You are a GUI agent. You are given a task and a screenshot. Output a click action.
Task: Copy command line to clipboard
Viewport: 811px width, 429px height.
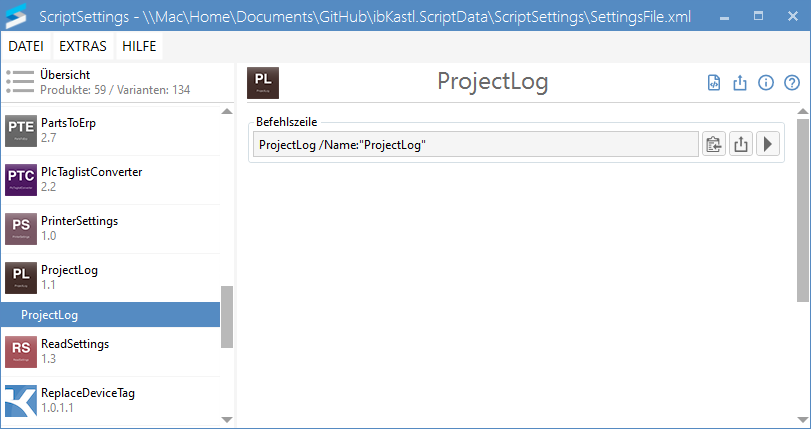[713, 145]
